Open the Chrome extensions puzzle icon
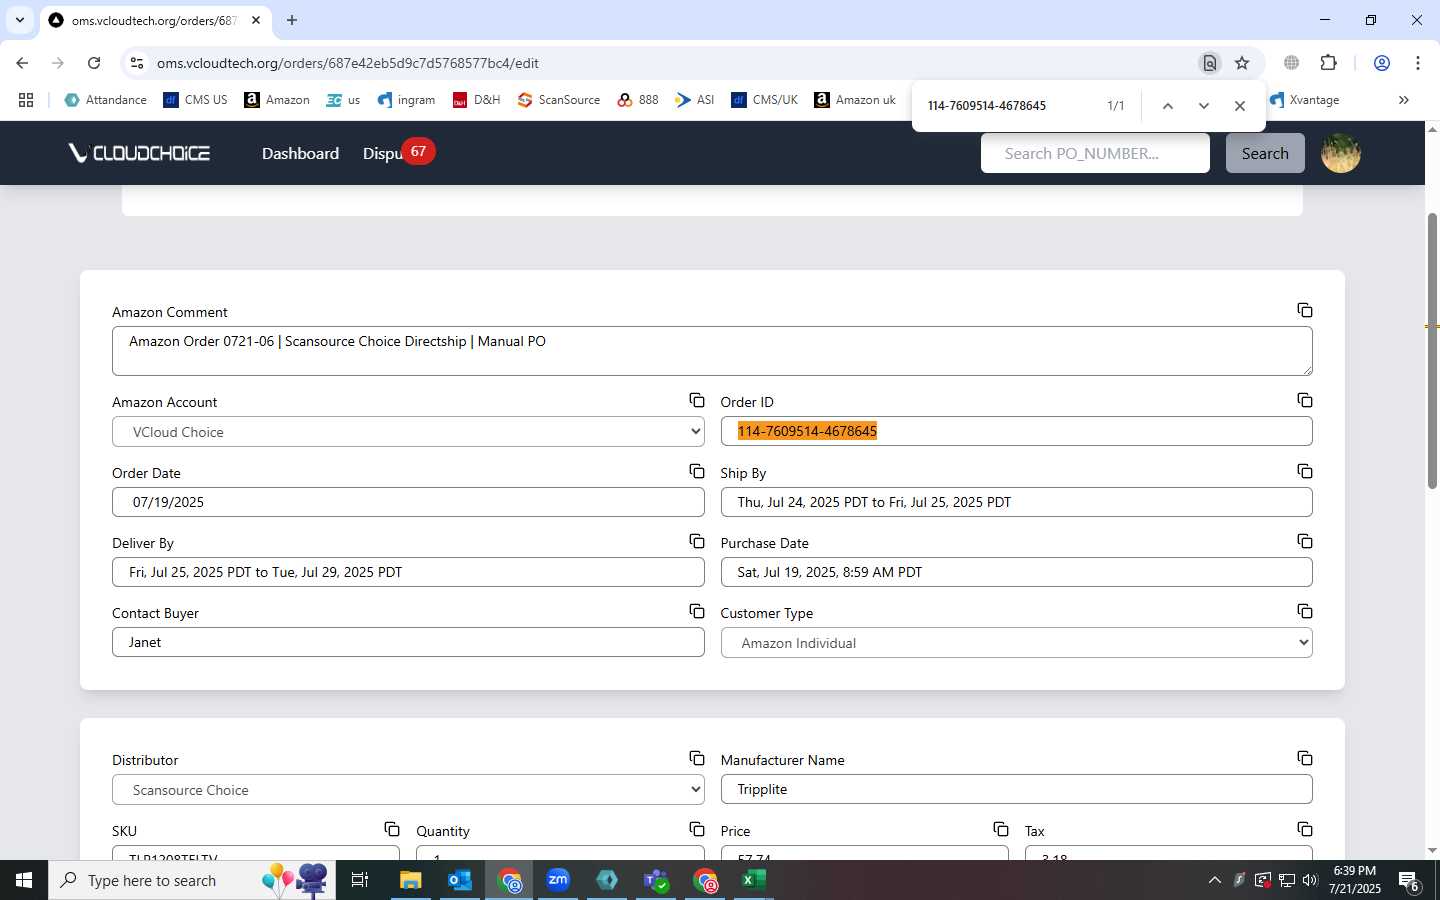1440x900 pixels. tap(1328, 63)
